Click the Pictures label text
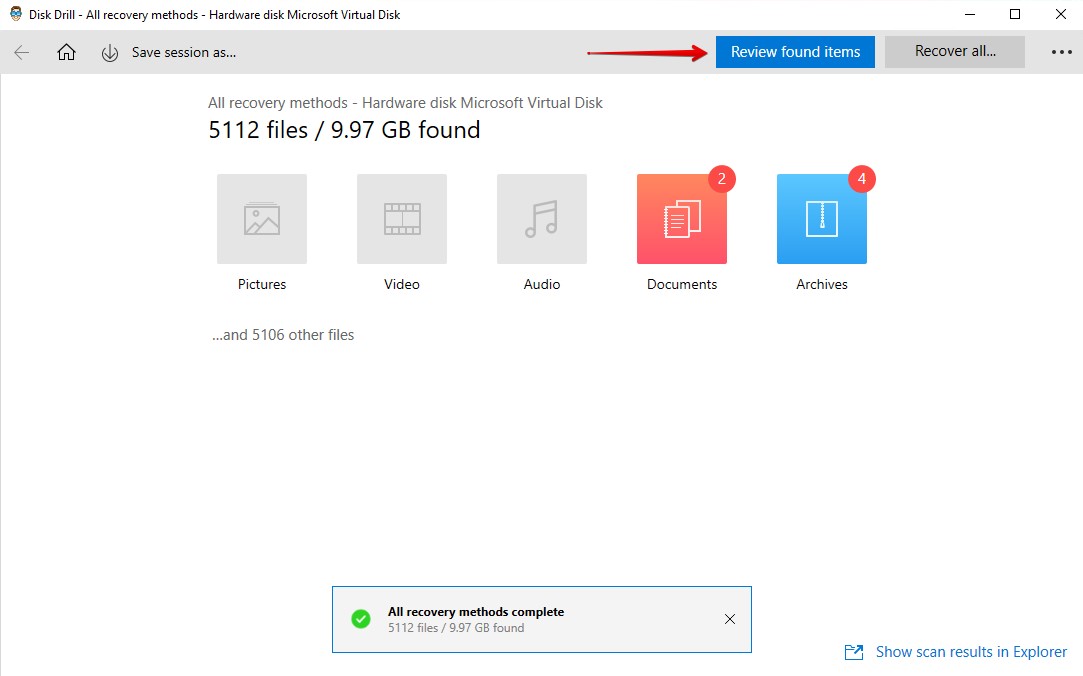Image resolution: width=1083 pixels, height=676 pixels. tap(262, 284)
